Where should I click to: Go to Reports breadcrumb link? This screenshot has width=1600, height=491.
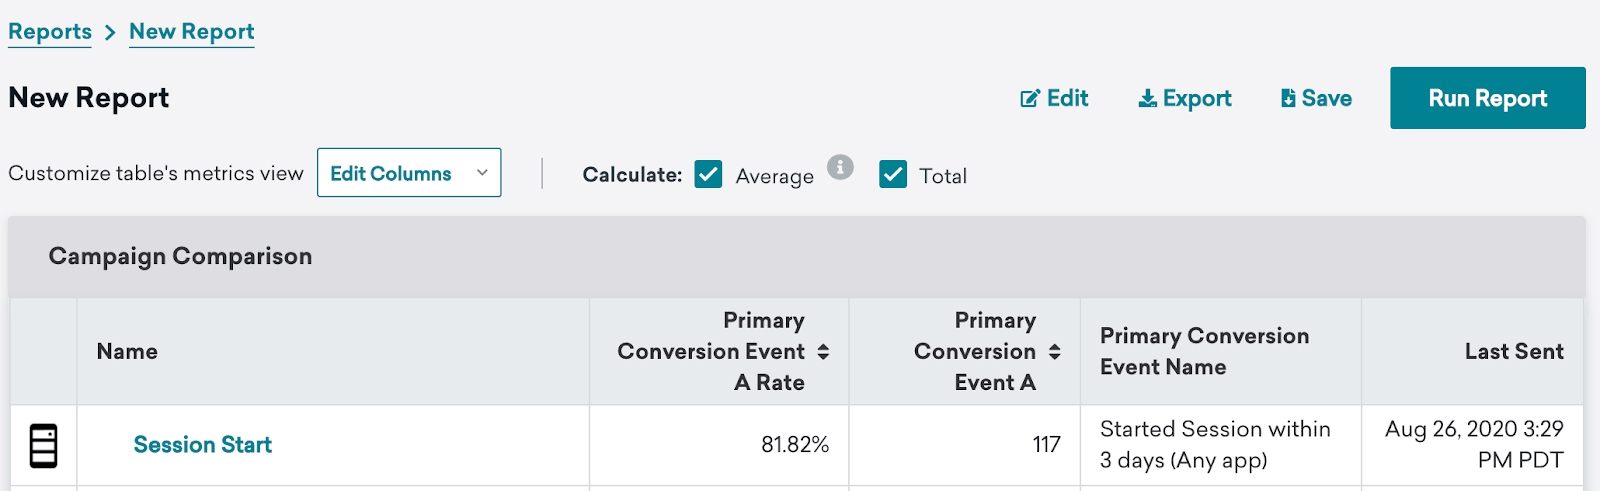(50, 32)
